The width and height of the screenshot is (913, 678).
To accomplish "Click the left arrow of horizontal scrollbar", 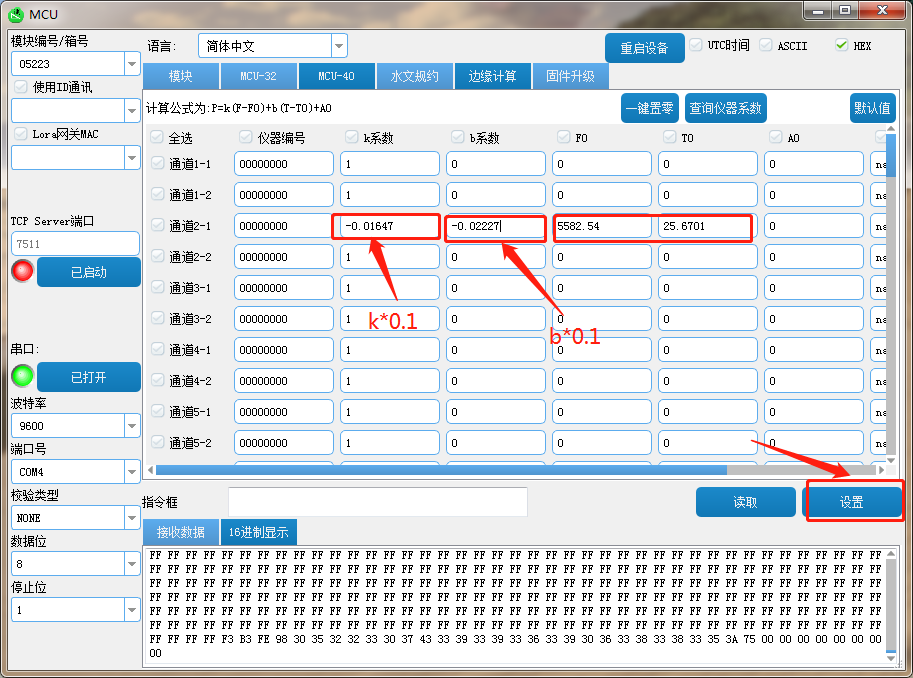I will 151,469.
